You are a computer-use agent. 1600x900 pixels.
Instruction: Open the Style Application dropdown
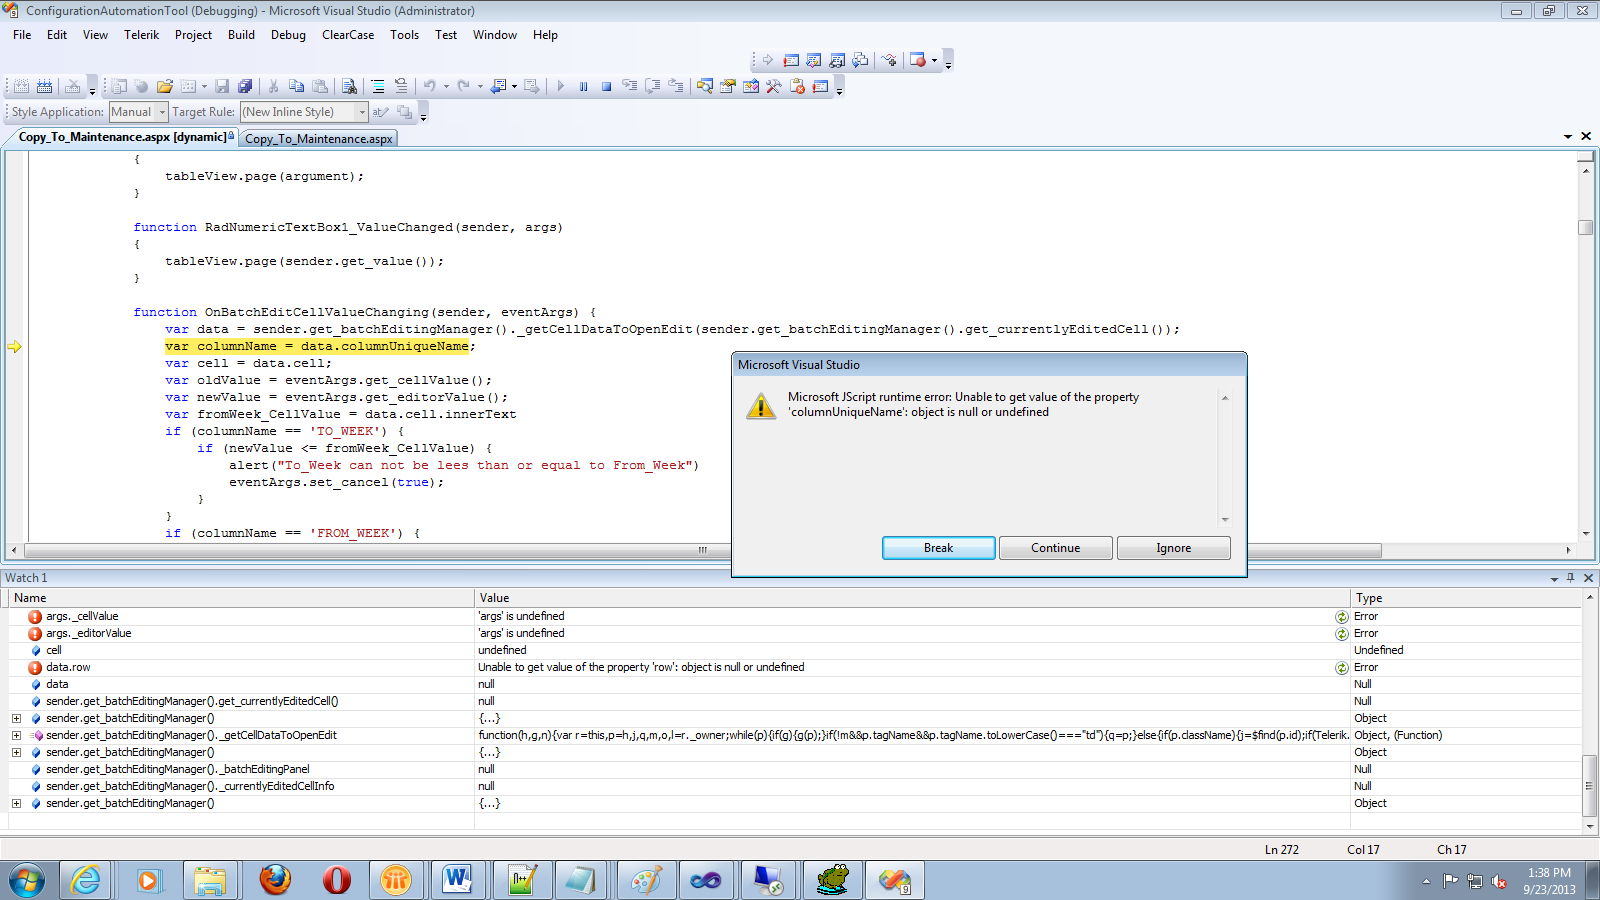[x=162, y=113]
